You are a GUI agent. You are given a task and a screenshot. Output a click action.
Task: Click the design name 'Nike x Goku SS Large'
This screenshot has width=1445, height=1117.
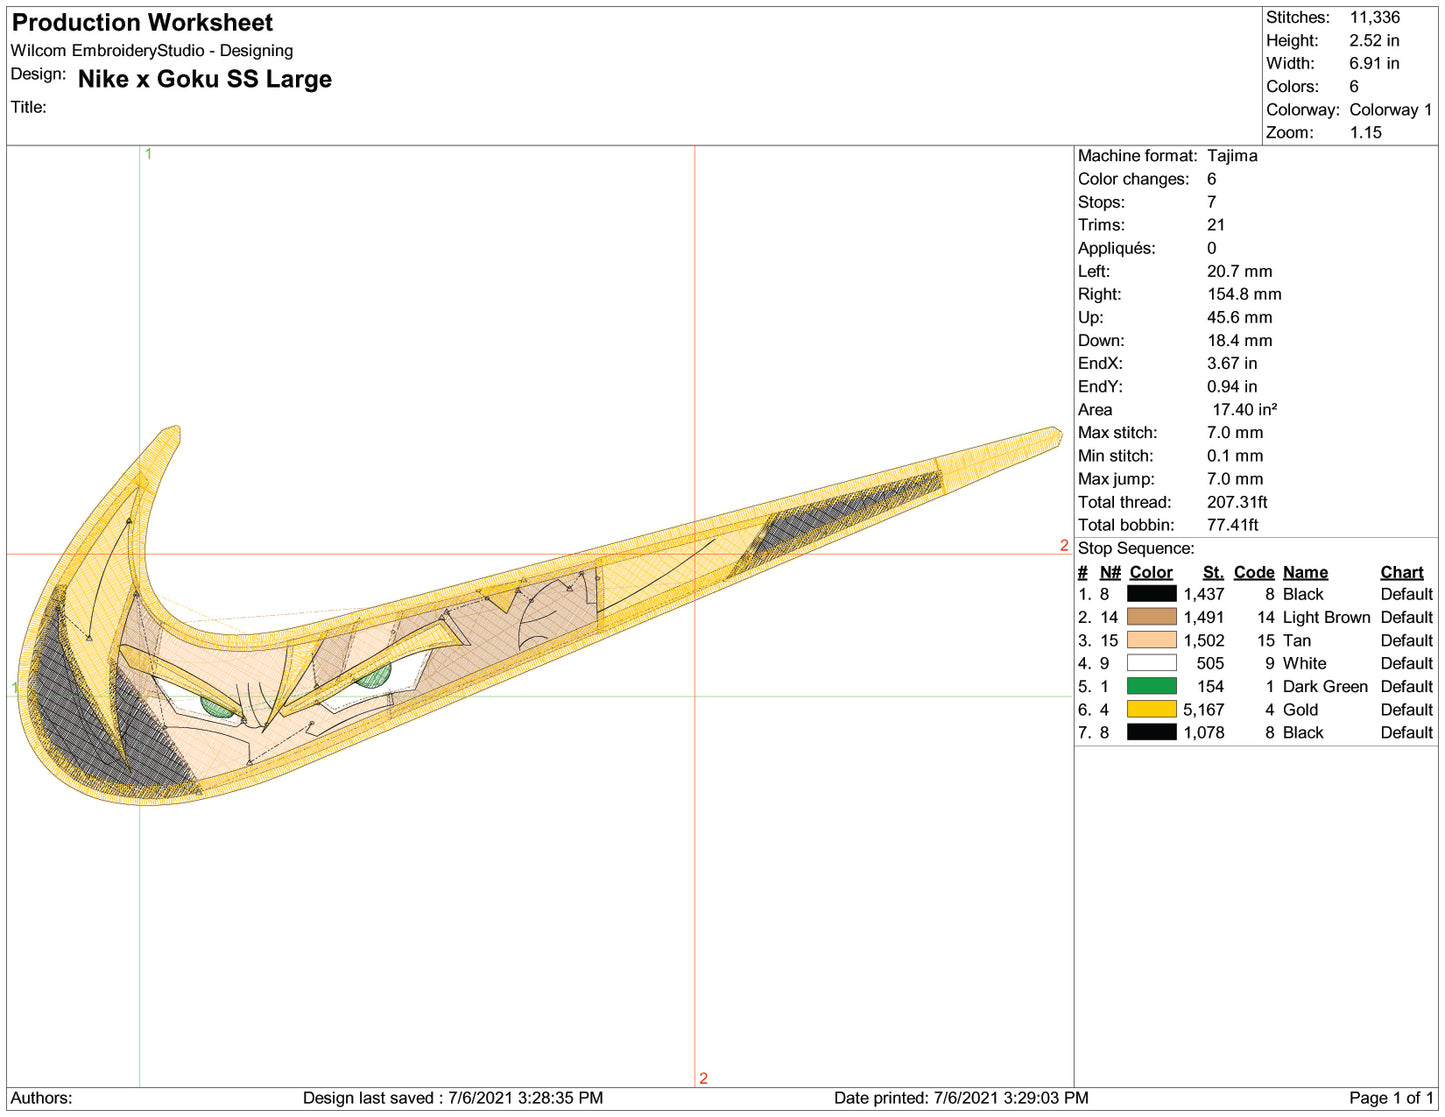(x=205, y=79)
